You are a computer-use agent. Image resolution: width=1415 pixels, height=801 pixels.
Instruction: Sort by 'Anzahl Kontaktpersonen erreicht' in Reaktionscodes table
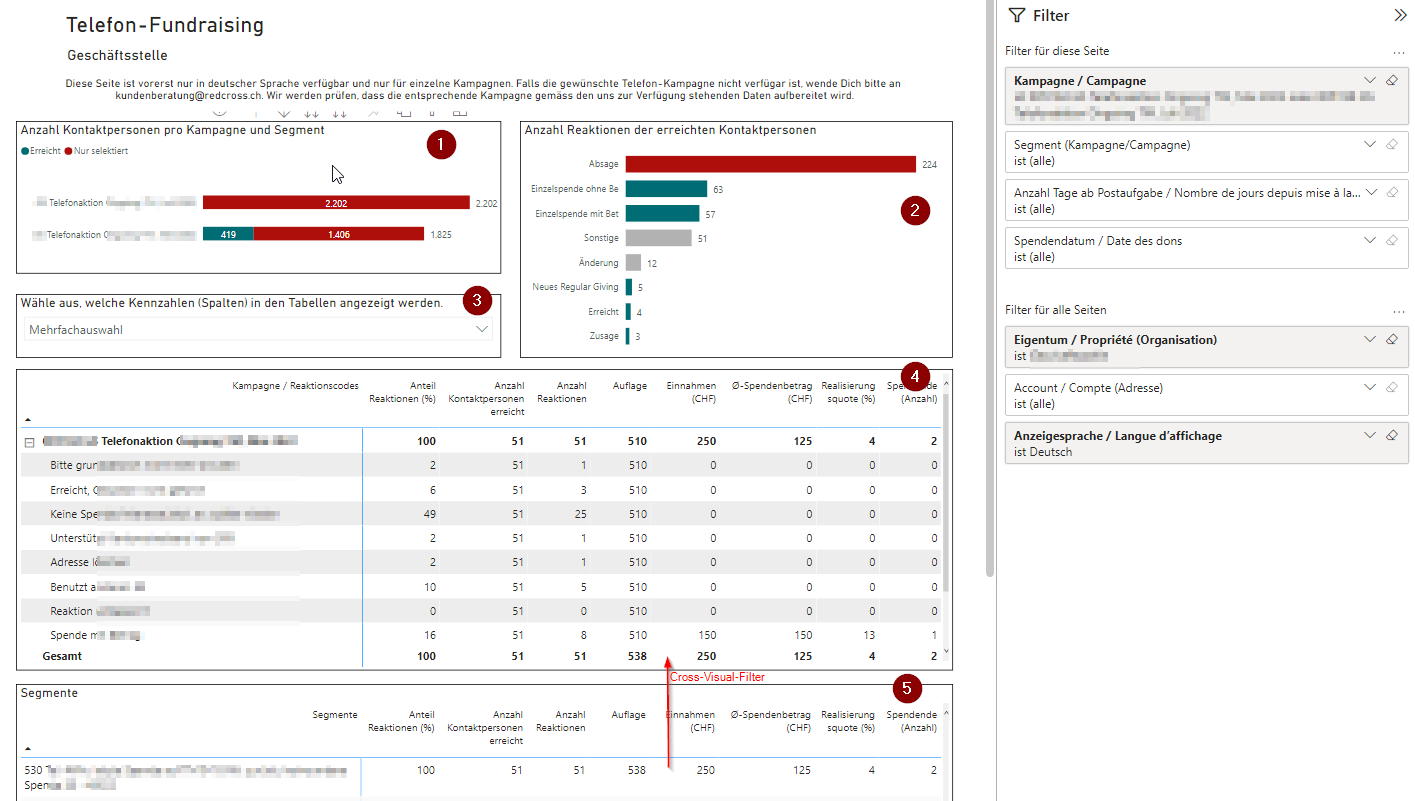486,398
